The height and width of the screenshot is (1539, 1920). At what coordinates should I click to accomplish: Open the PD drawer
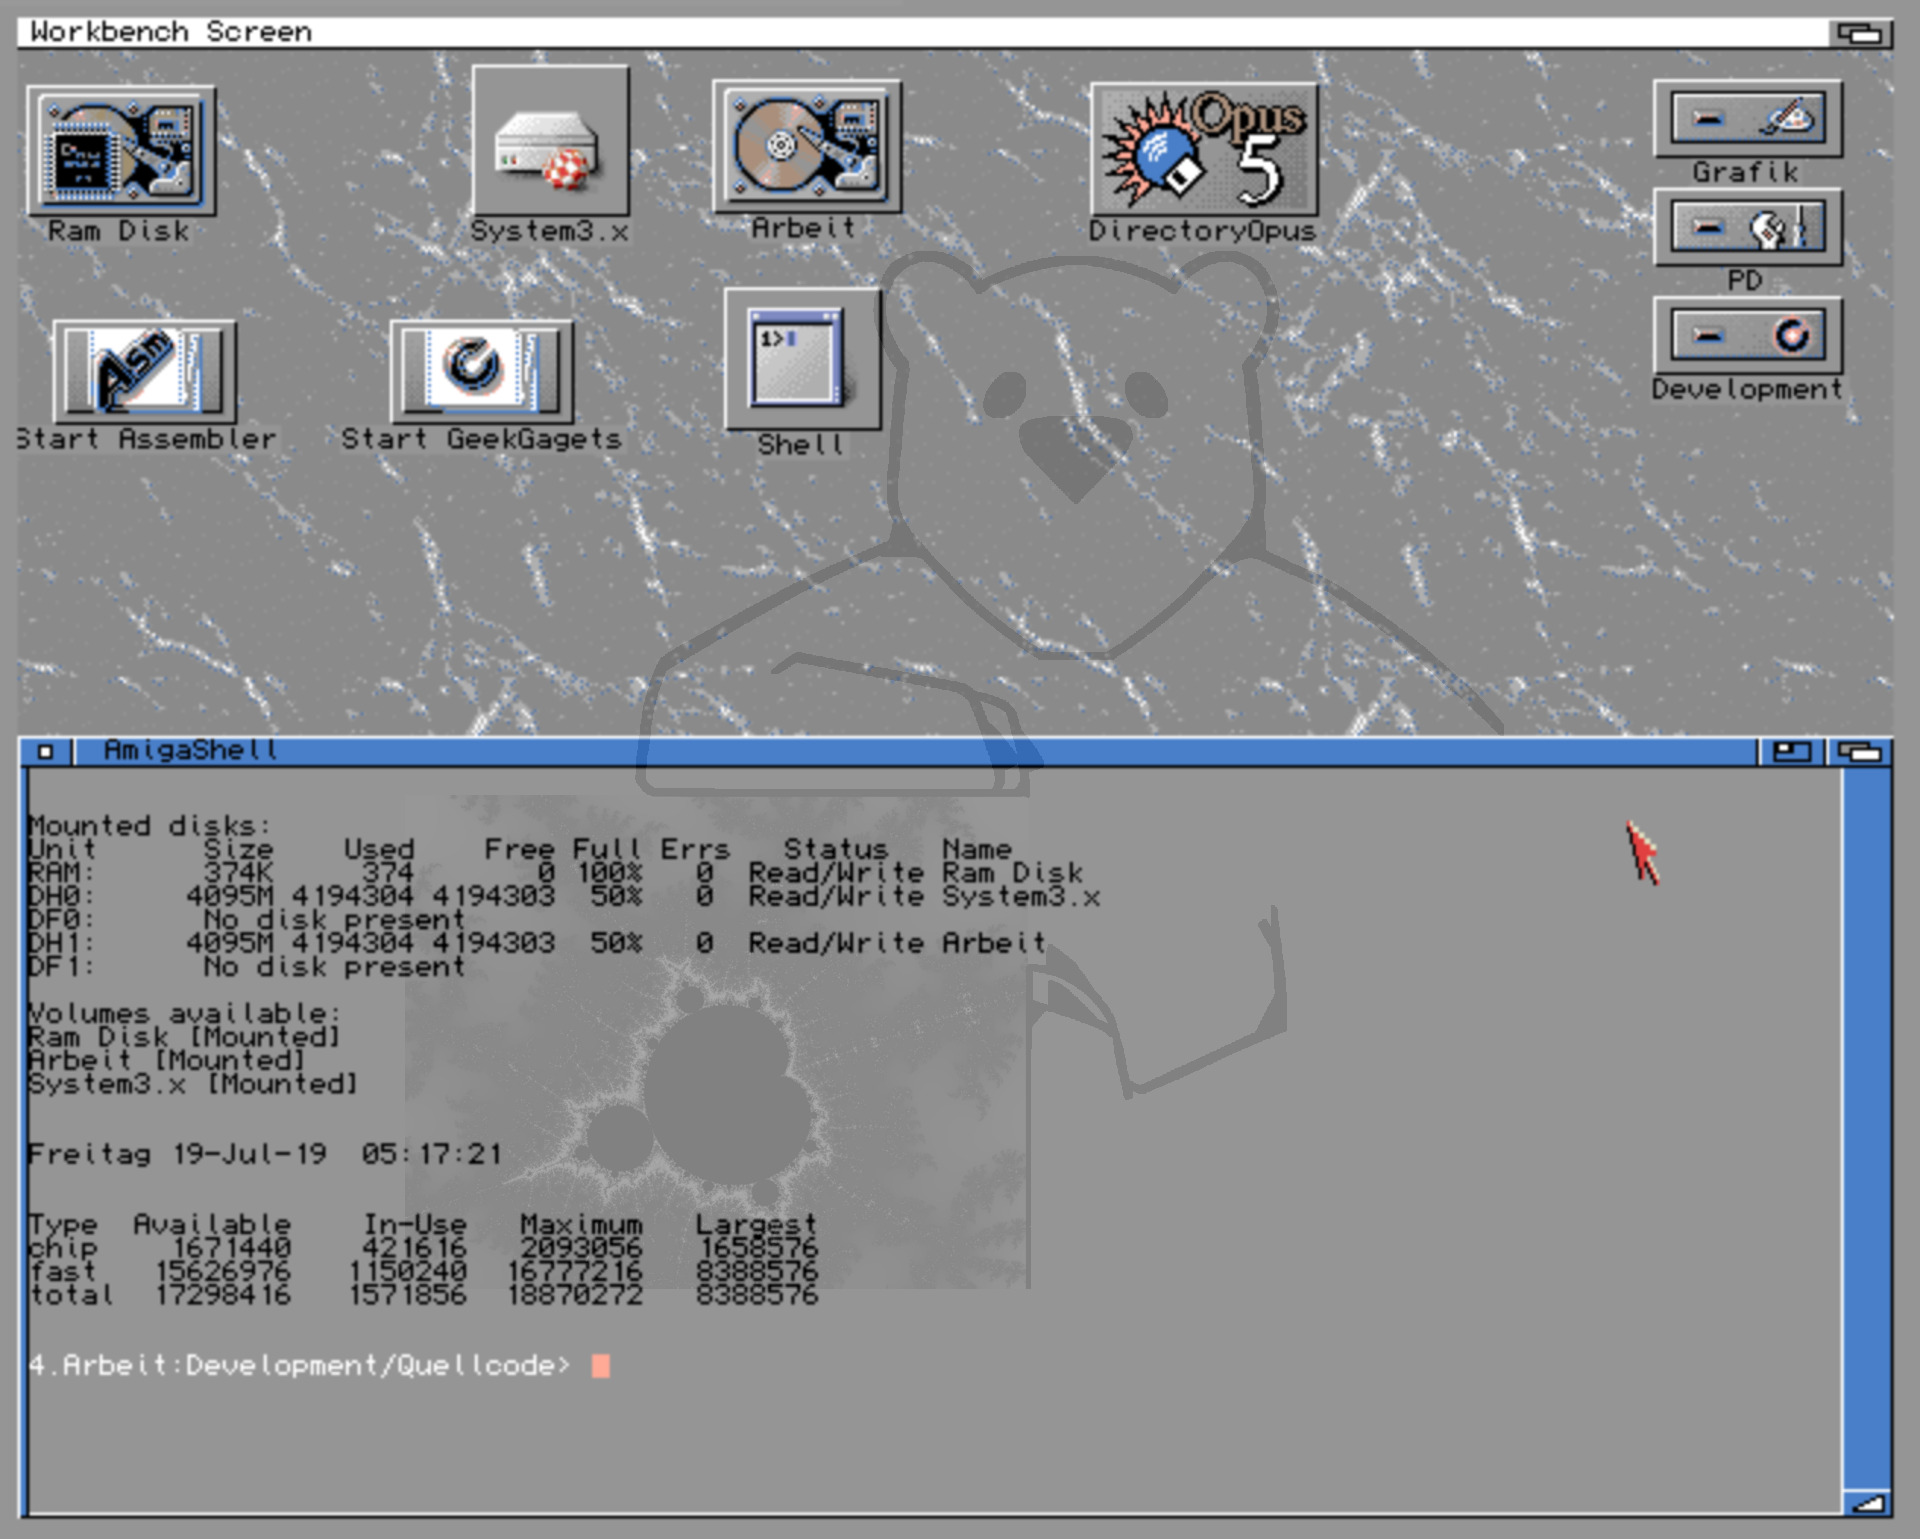[x=1748, y=228]
